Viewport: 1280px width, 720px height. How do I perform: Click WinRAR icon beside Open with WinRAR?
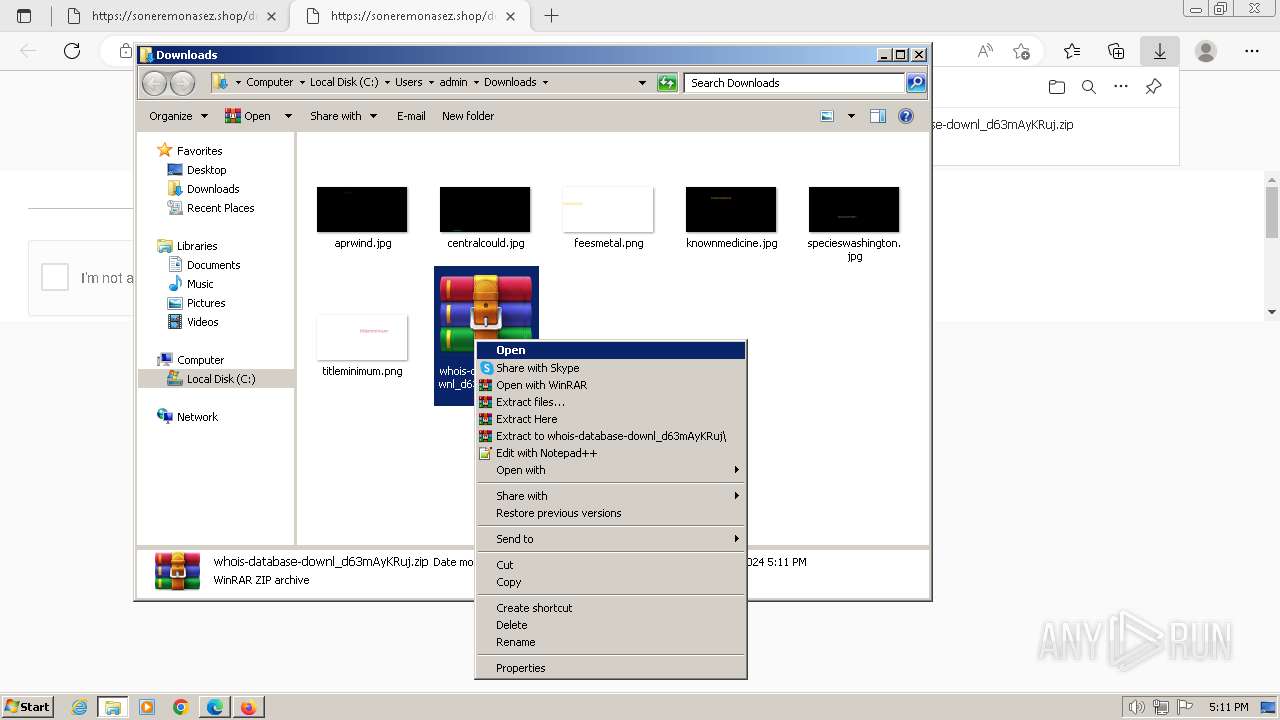487,385
